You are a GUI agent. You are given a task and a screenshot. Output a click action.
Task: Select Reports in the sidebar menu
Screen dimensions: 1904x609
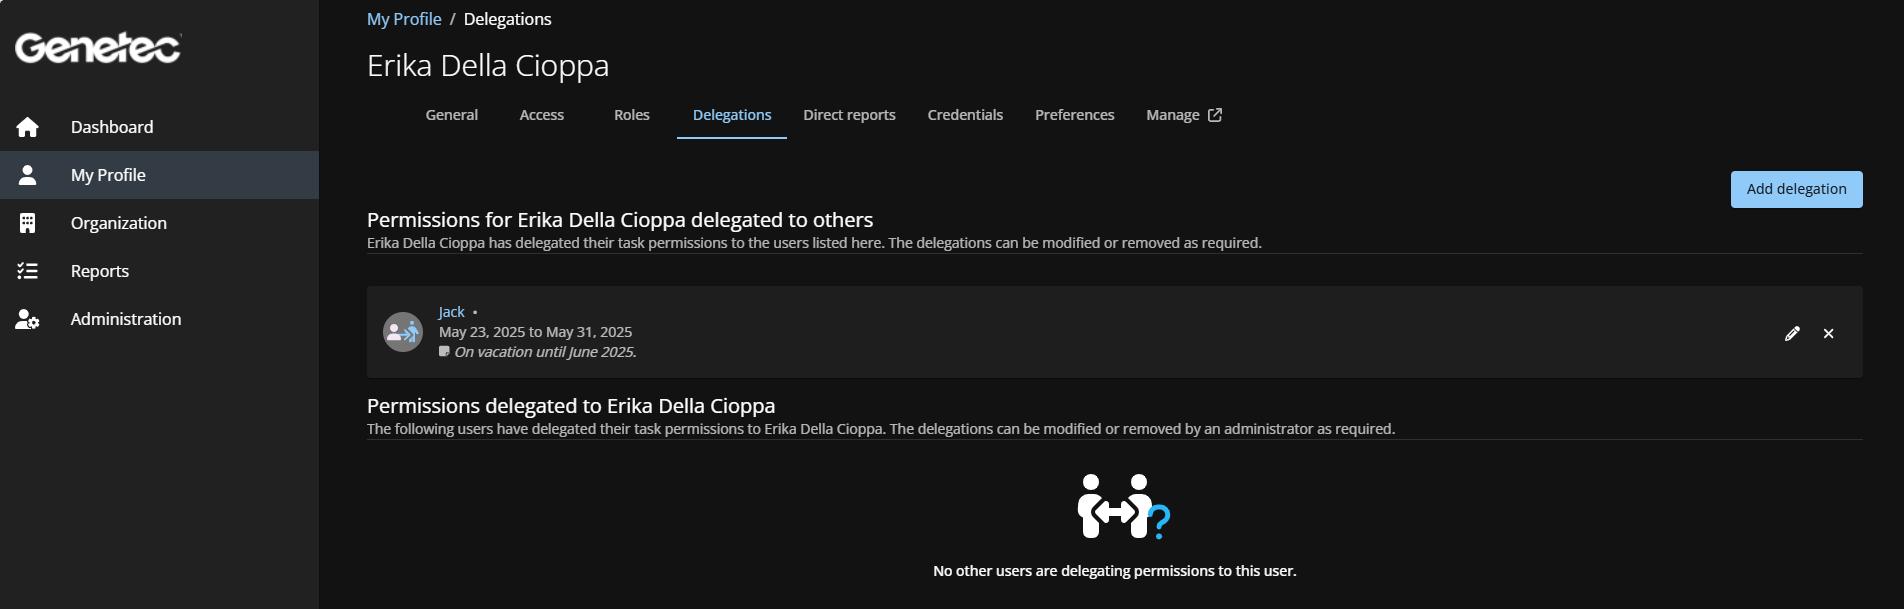100,271
